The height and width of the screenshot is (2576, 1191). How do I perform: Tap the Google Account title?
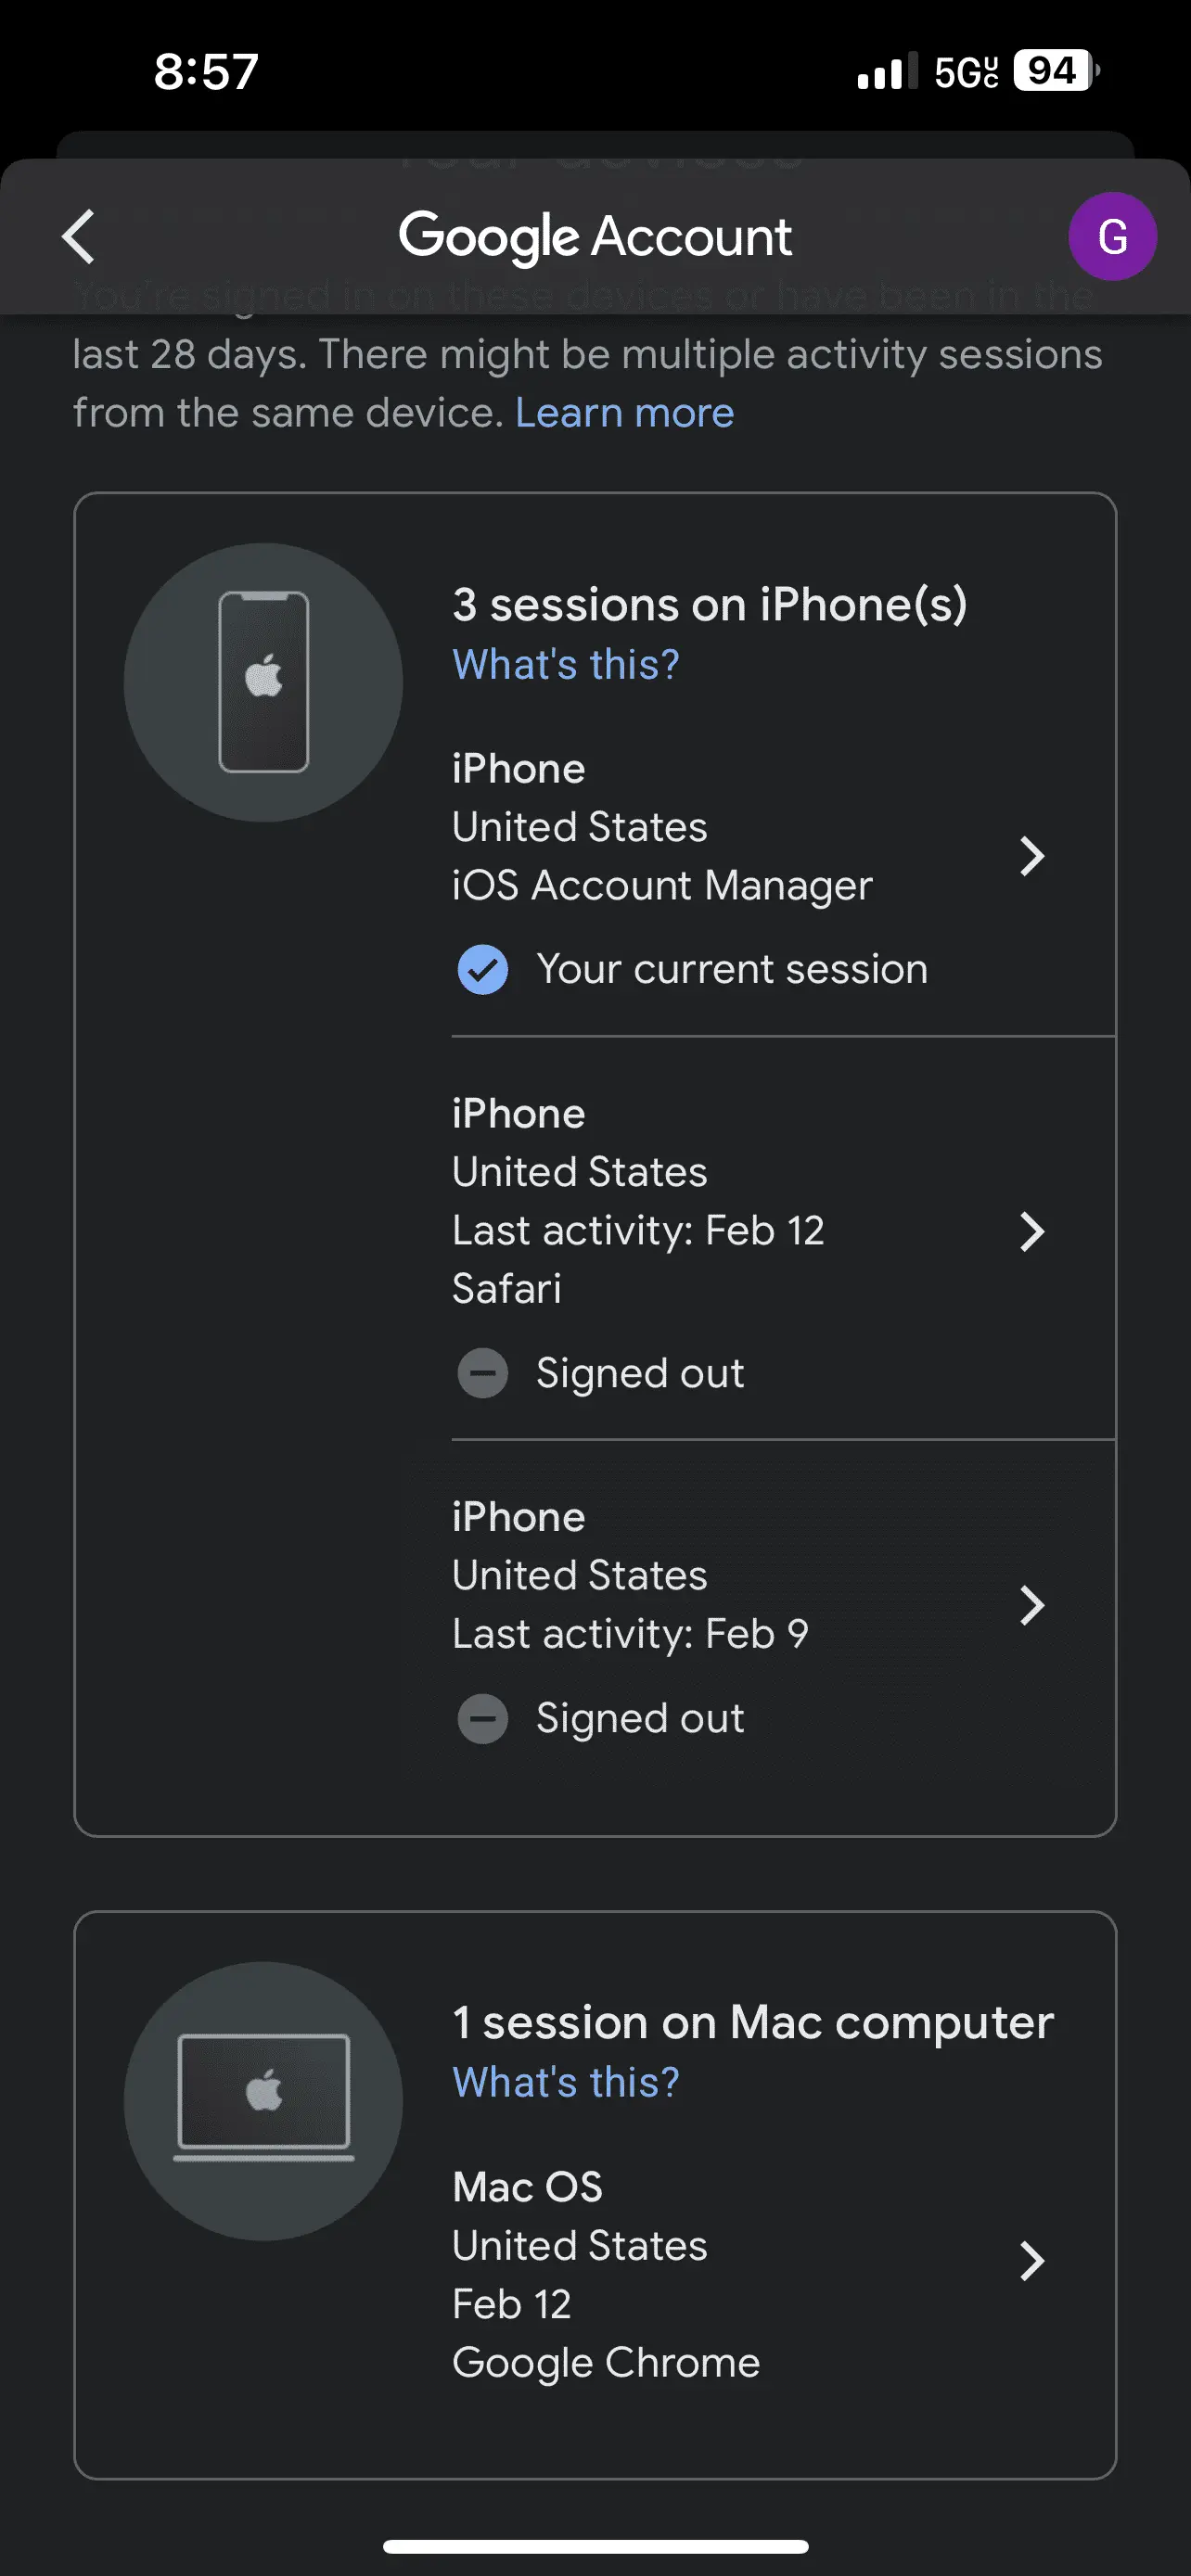(x=595, y=237)
